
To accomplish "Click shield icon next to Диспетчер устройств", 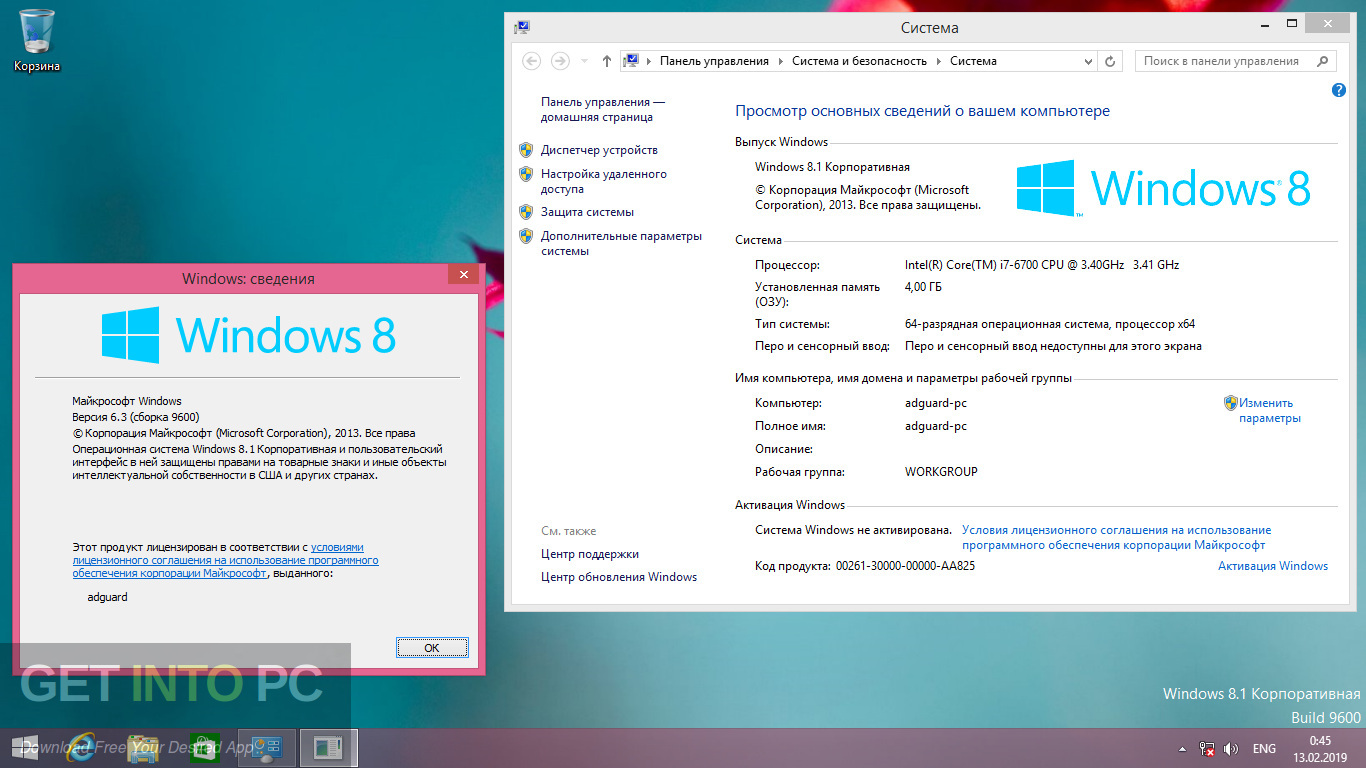I will 526,150.
